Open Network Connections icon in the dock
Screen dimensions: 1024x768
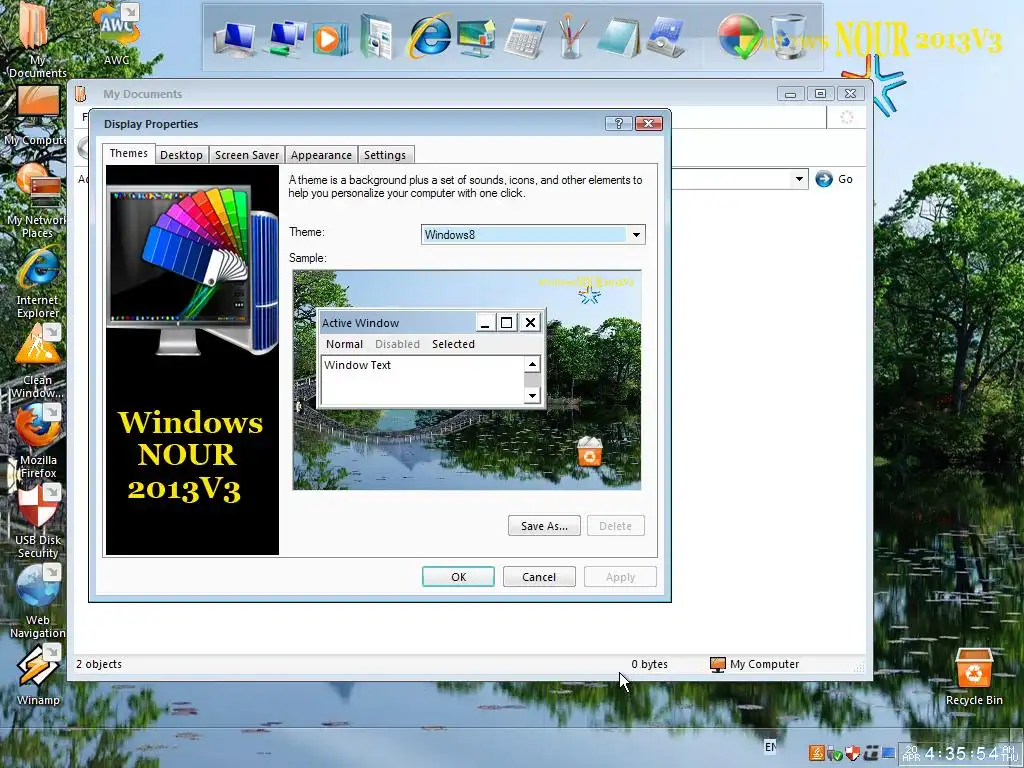click(x=285, y=39)
